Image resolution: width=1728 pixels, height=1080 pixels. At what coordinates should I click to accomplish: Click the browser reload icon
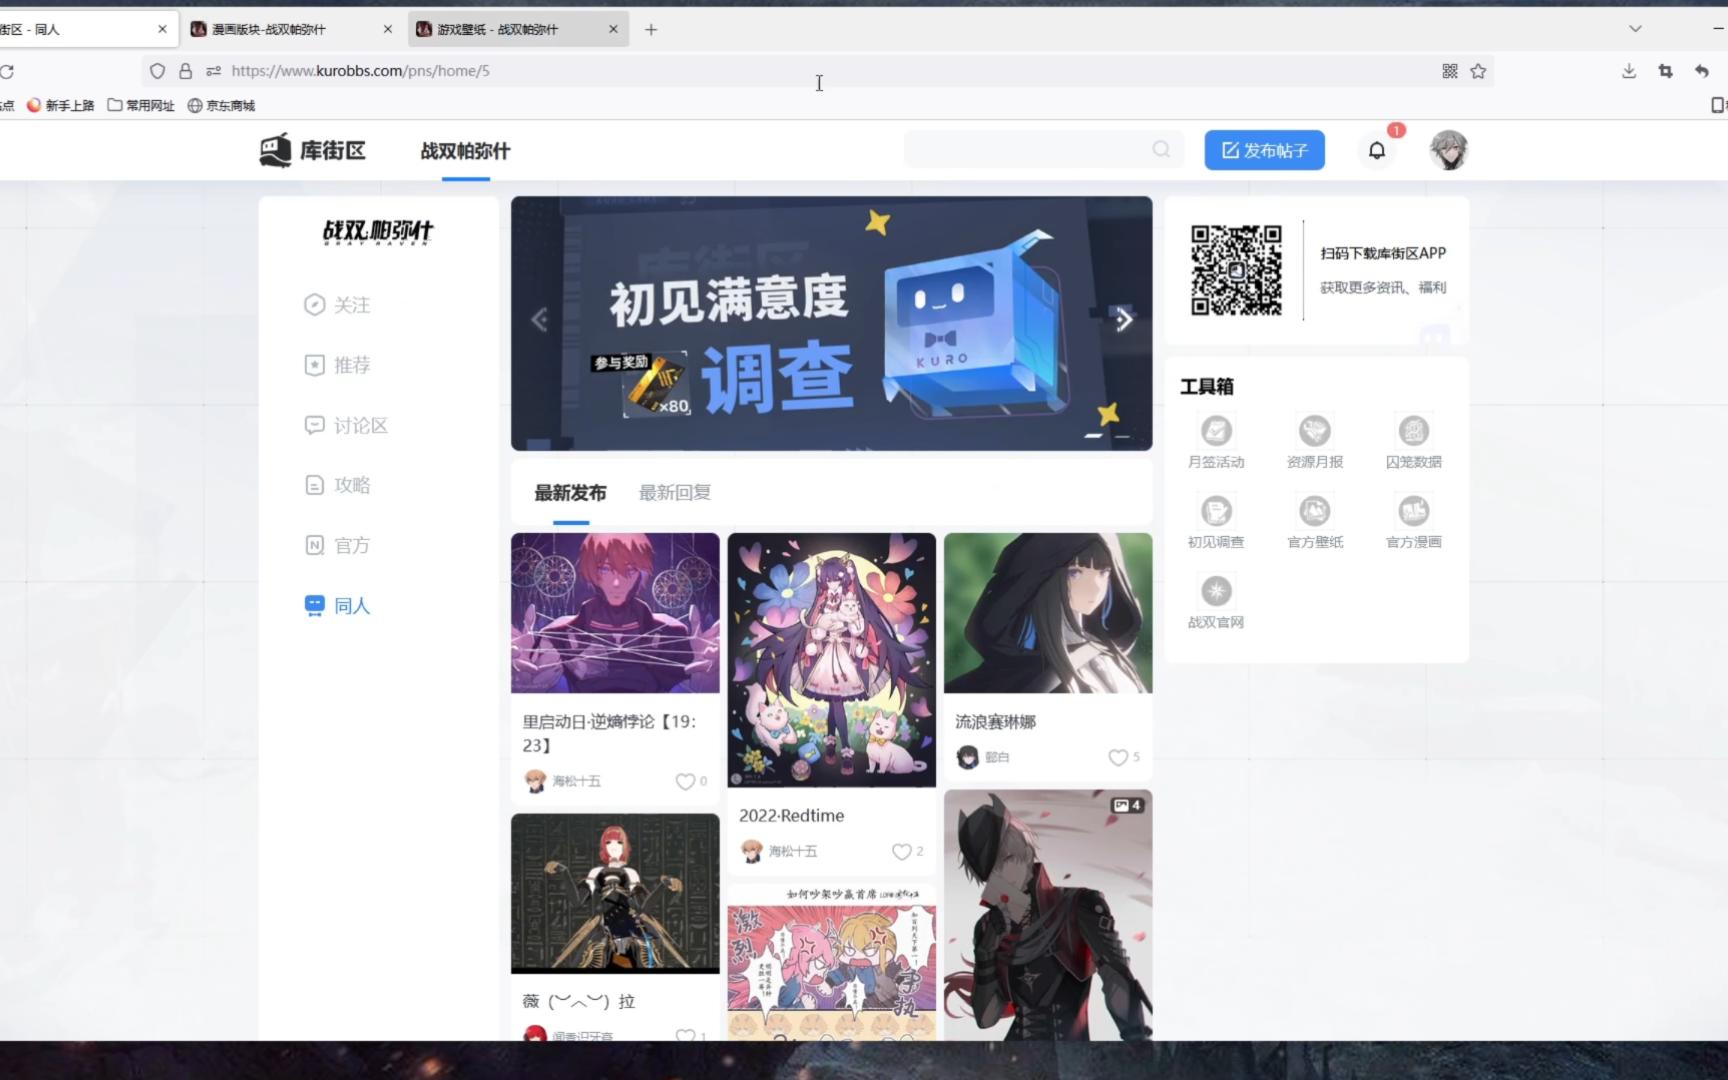pyautogui.click(x=7, y=71)
